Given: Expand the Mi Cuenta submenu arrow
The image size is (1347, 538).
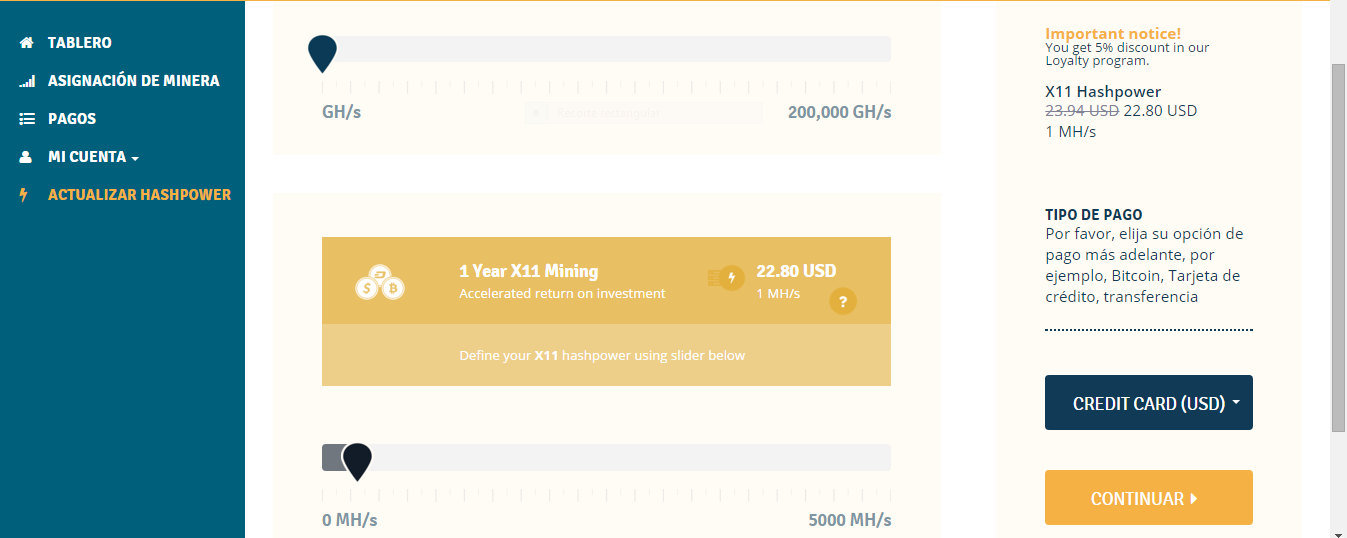Looking at the screenshot, I should pos(135,158).
